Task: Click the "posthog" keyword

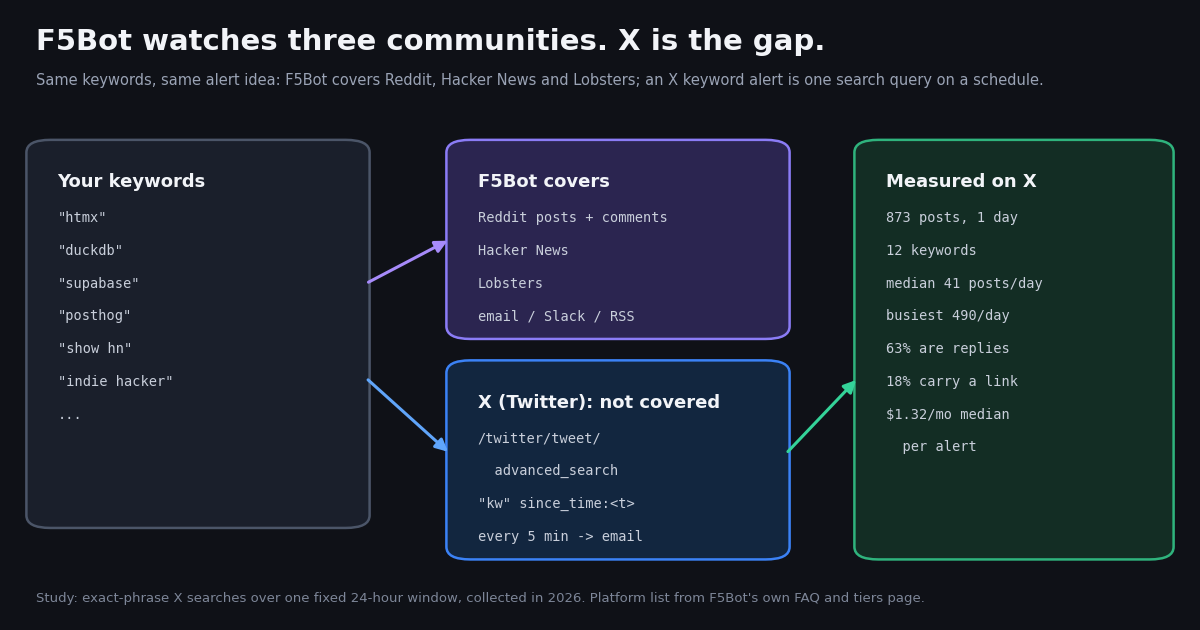Action: tap(94, 316)
